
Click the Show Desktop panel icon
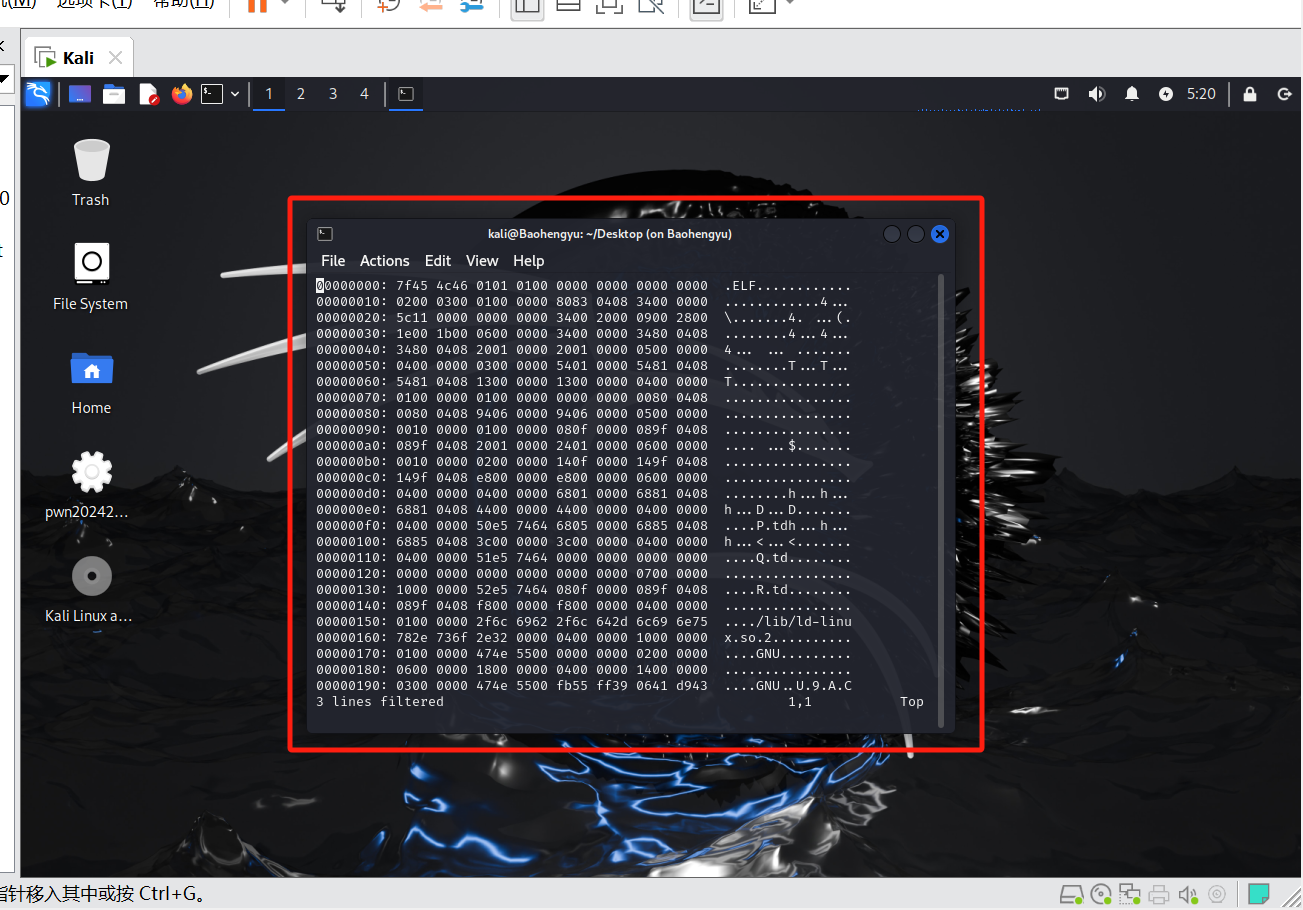[80, 94]
